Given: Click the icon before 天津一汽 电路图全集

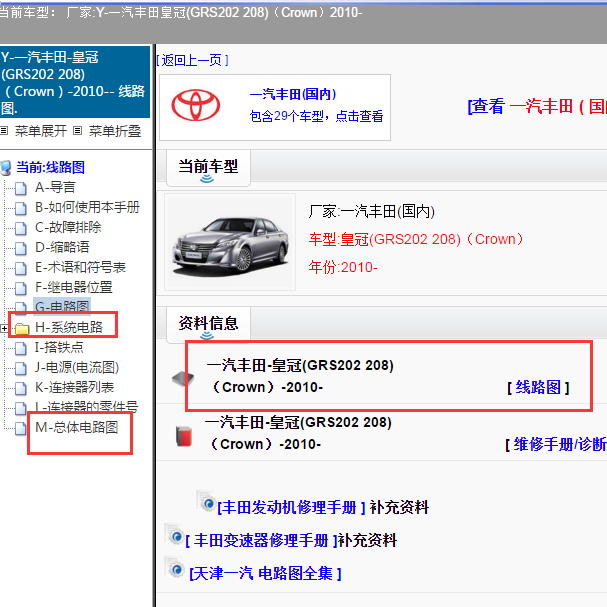Looking at the screenshot, I should 174,568.
